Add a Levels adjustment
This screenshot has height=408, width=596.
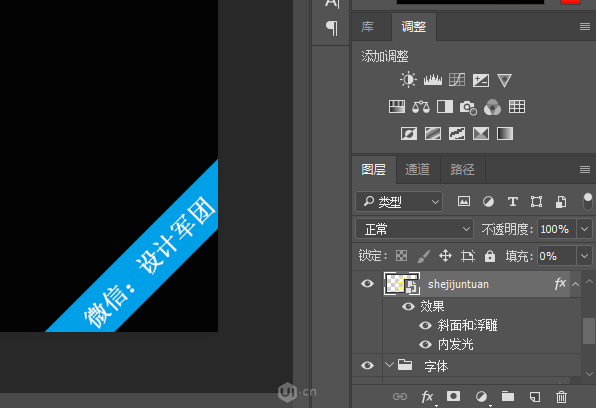[433, 80]
